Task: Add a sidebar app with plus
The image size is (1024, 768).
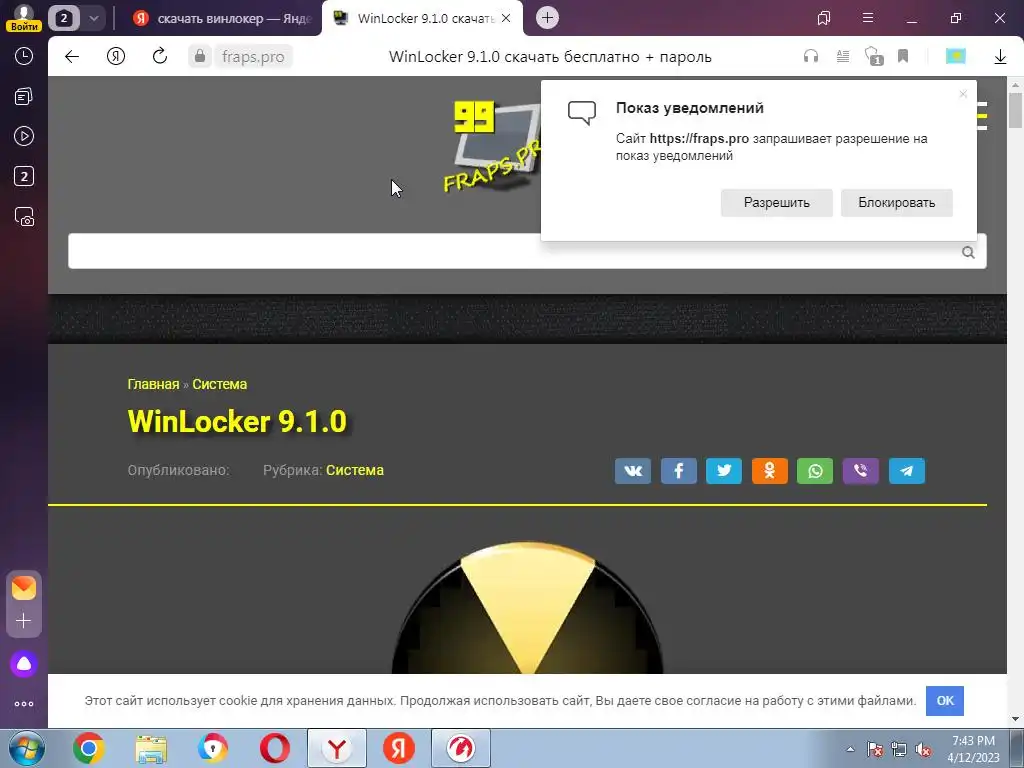Action: coord(24,620)
